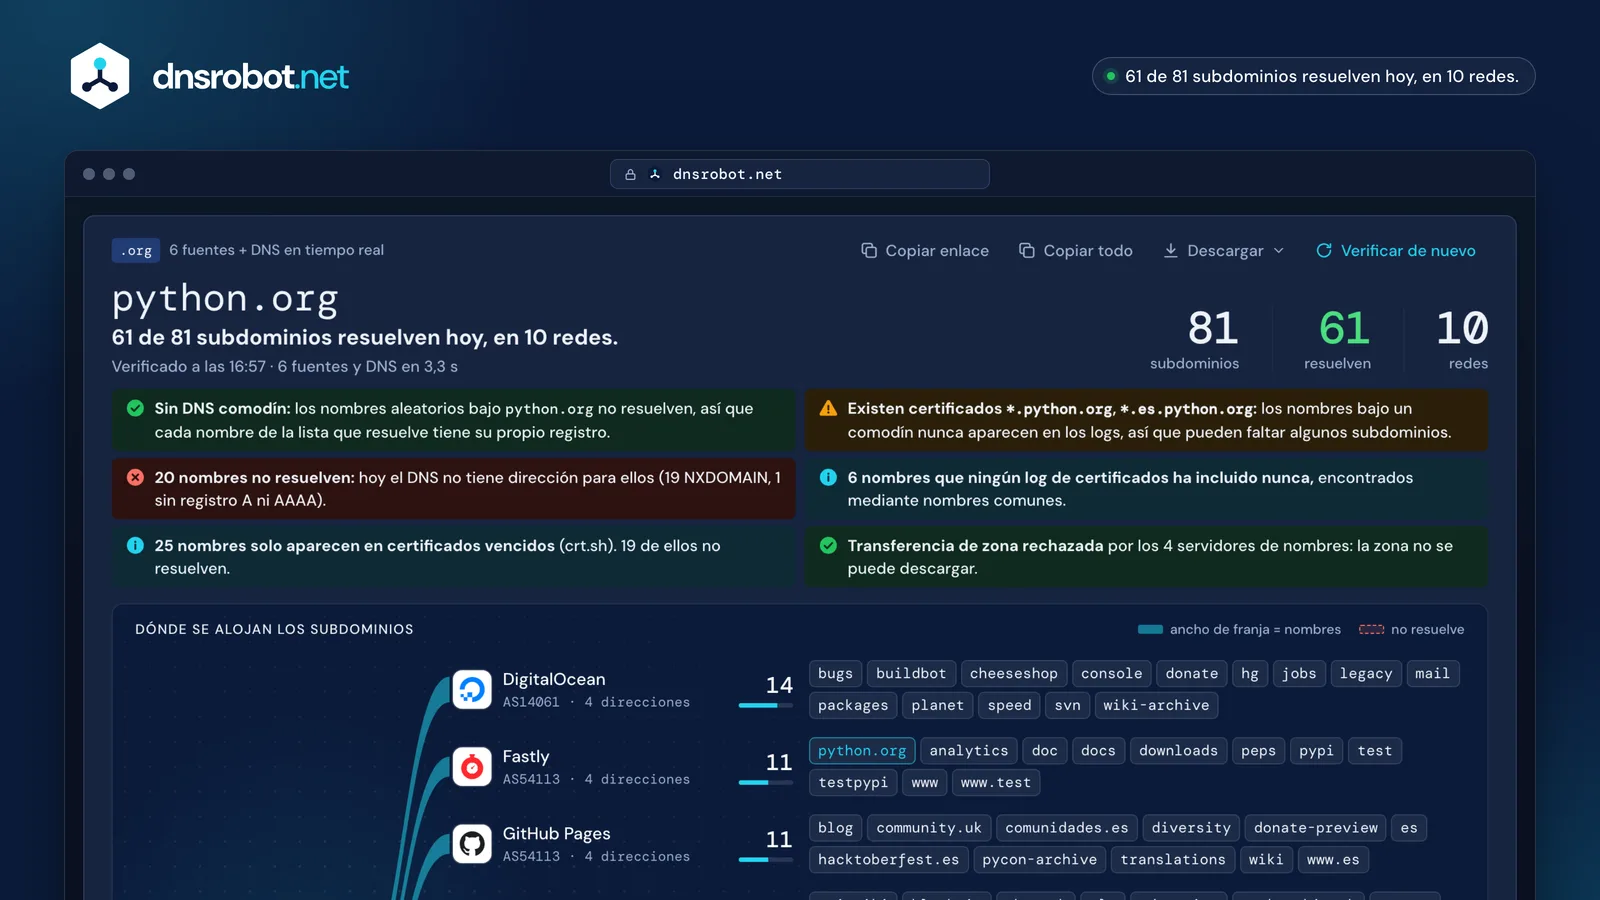The width and height of the screenshot is (1600, 900).
Task: Click the cheeseshop subdomain tag
Action: [x=1014, y=674]
